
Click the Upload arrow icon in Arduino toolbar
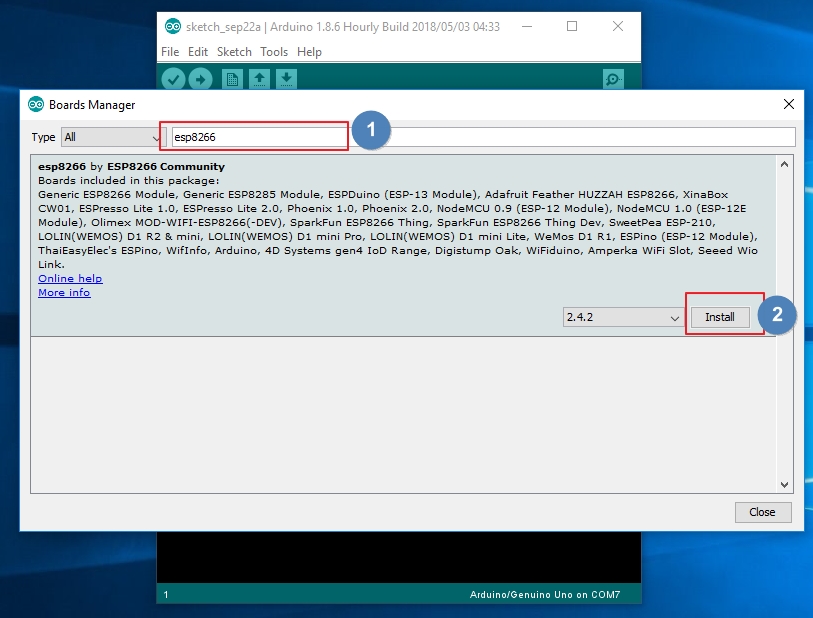coord(201,79)
